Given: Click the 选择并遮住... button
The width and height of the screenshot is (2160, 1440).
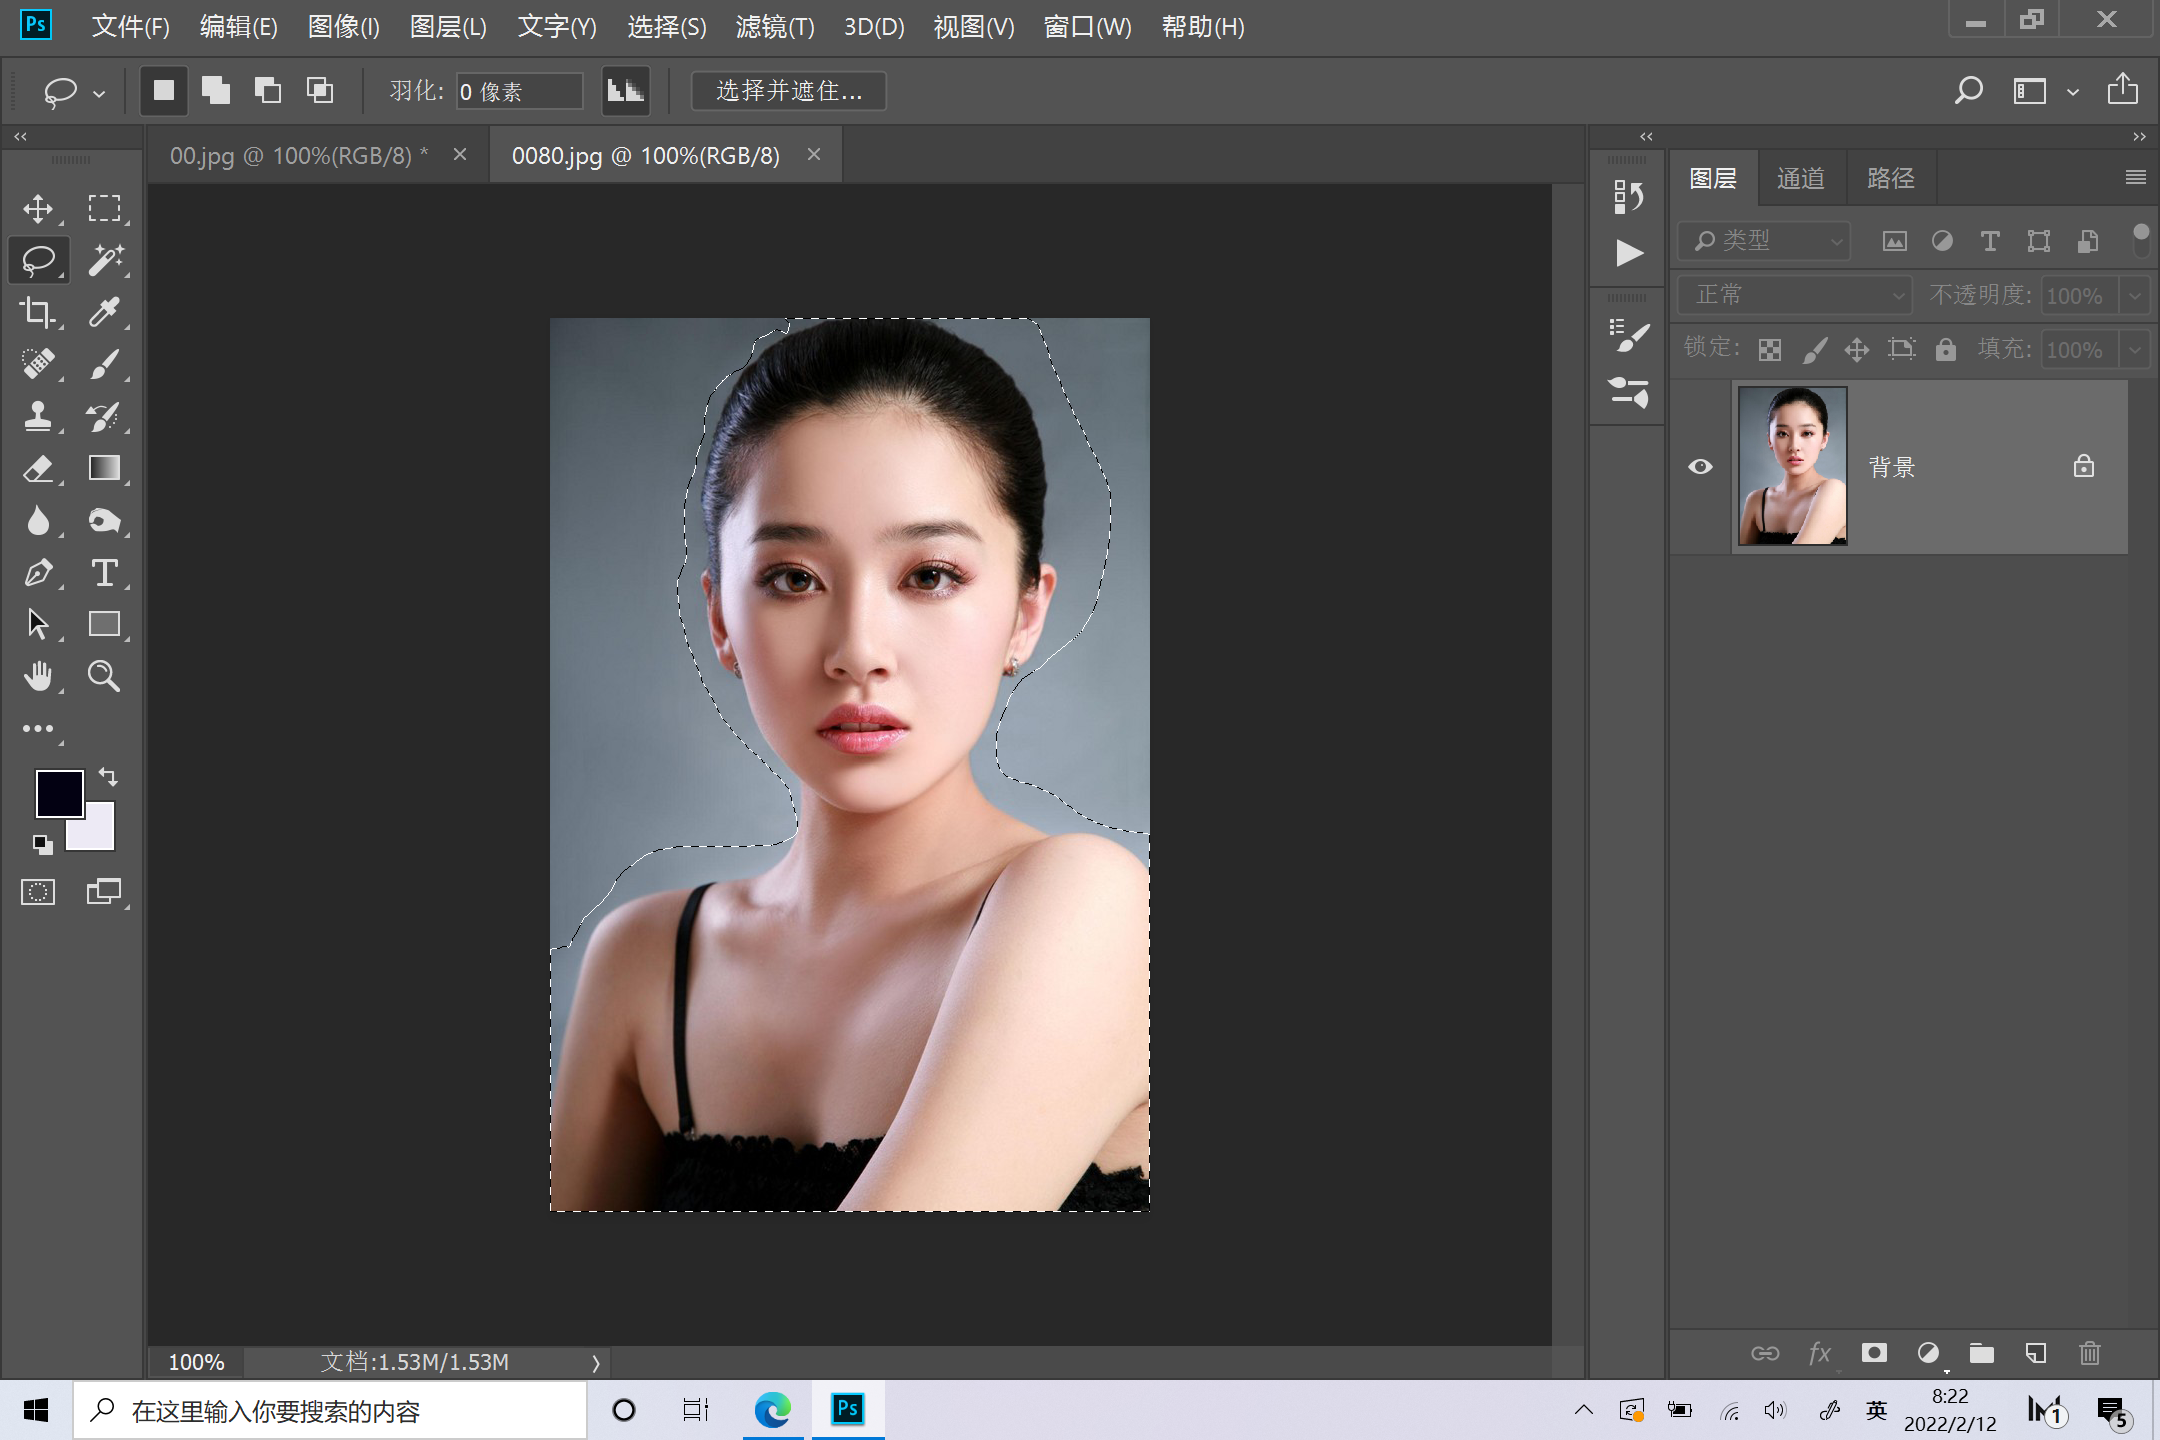Looking at the screenshot, I should [x=789, y=91].
